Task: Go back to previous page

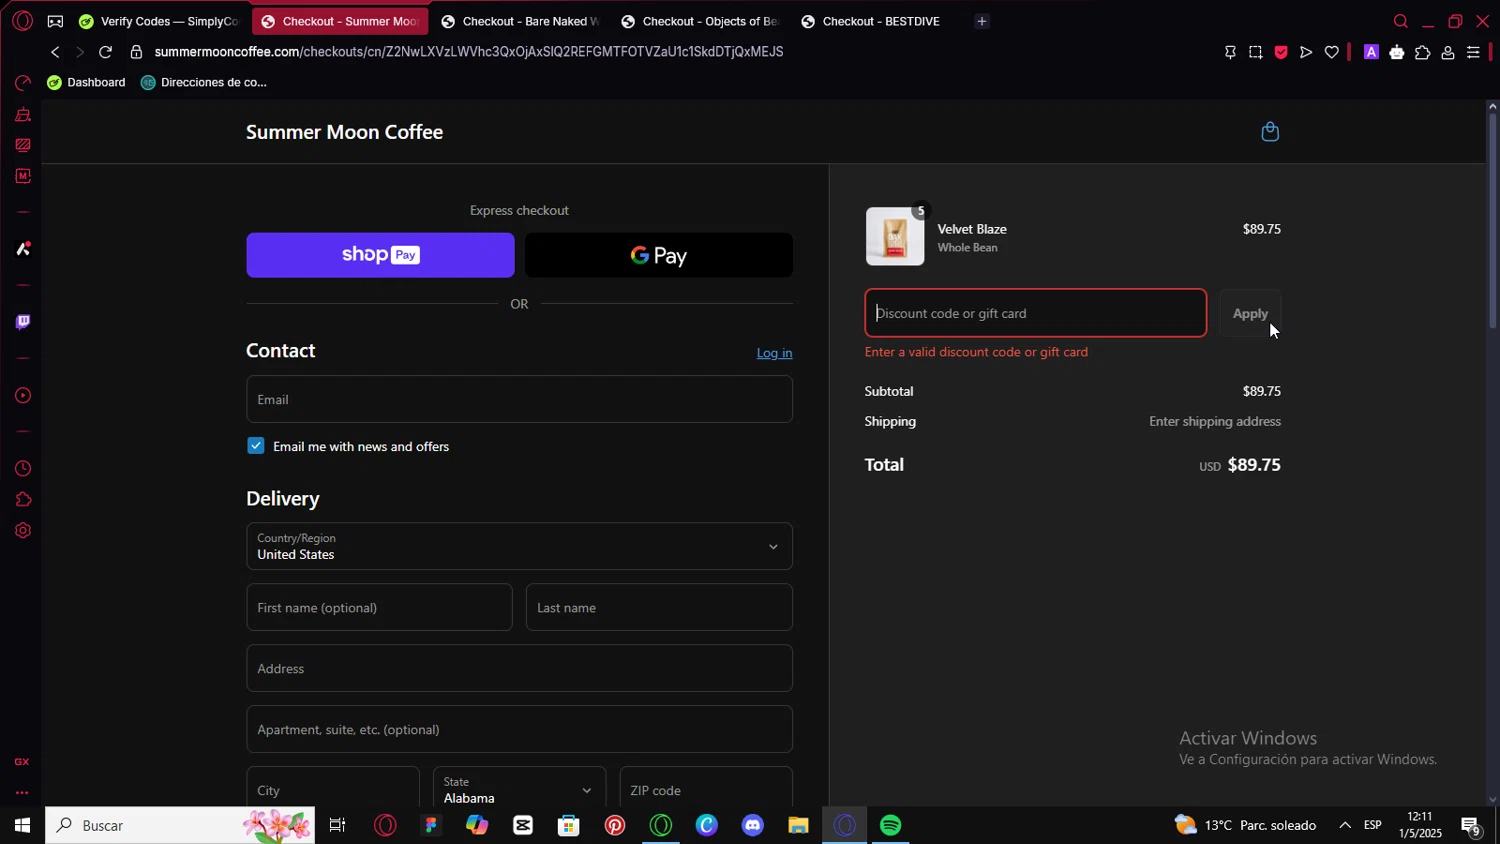Action: pos(55,52)
